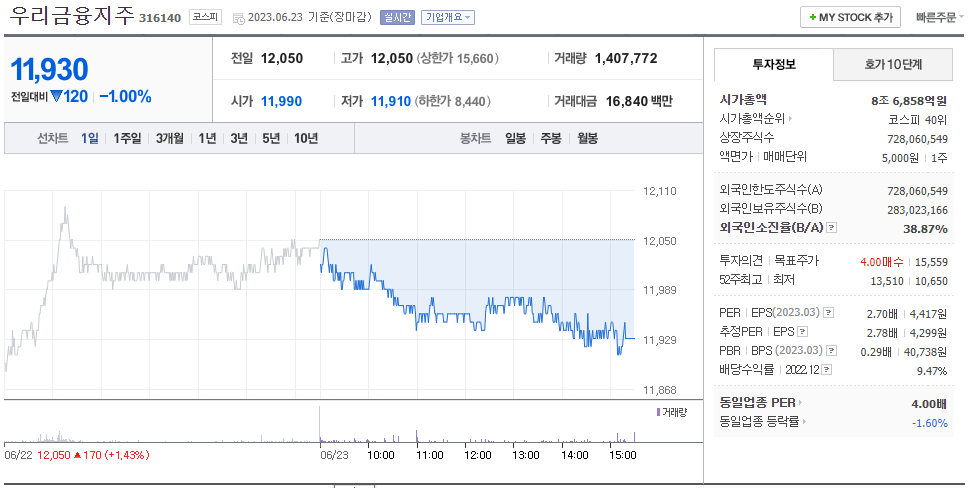Click the help icon next to 추정PER EPS
The width and height of the screenshot is (968, 488).
point(802,332)
